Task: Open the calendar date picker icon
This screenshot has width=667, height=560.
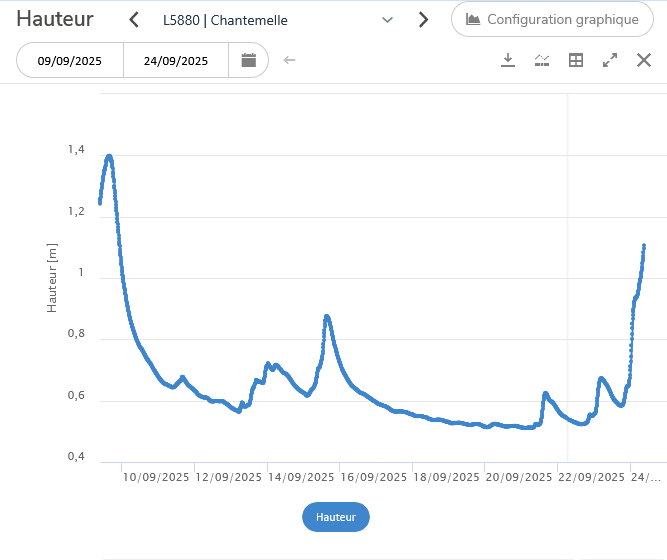Action: 248,60
